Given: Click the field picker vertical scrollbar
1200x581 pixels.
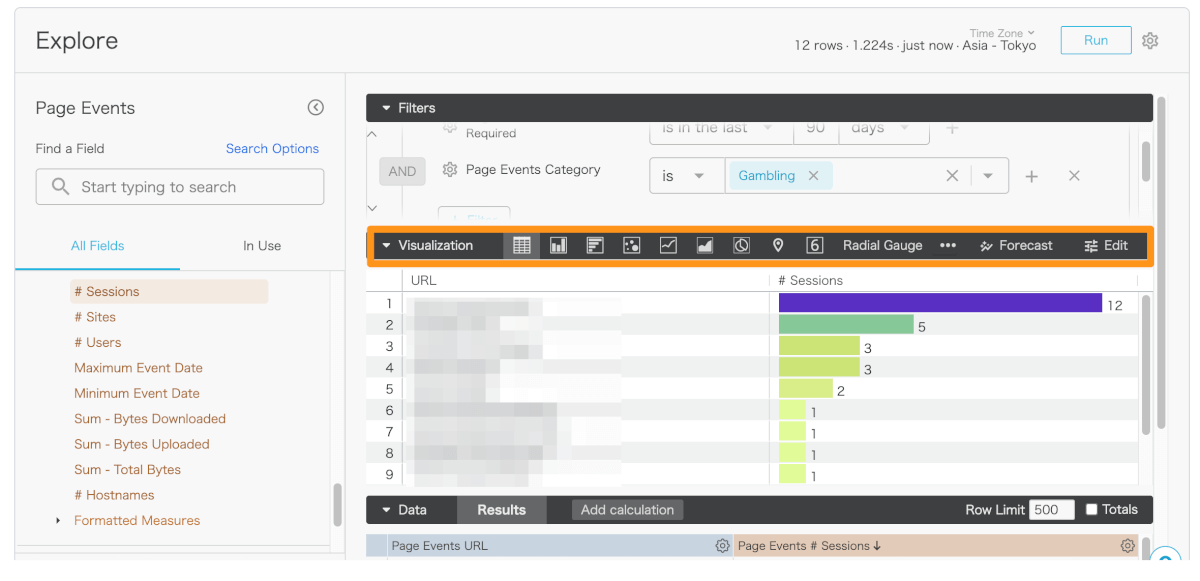Looking at the screenshot, I should click(337, 504).
